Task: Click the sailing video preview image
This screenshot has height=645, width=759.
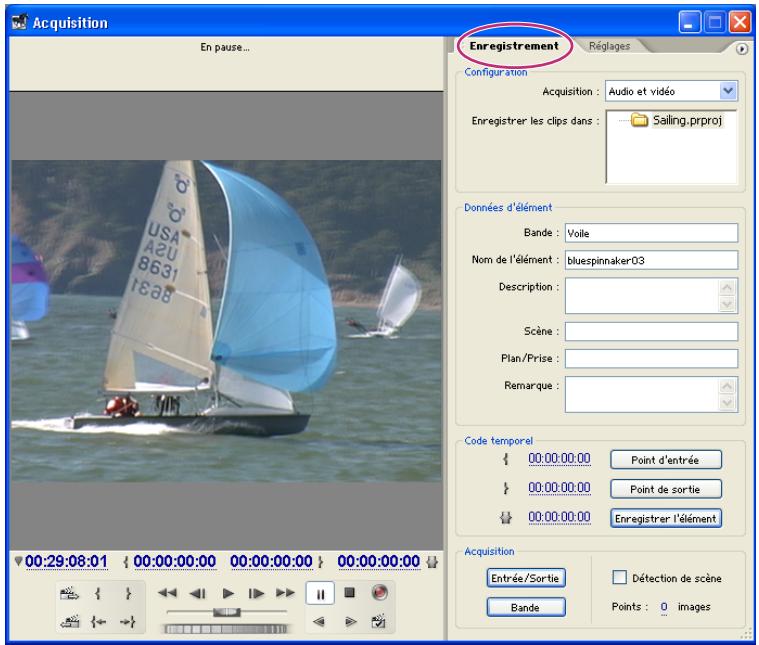Action: point(226,321)
